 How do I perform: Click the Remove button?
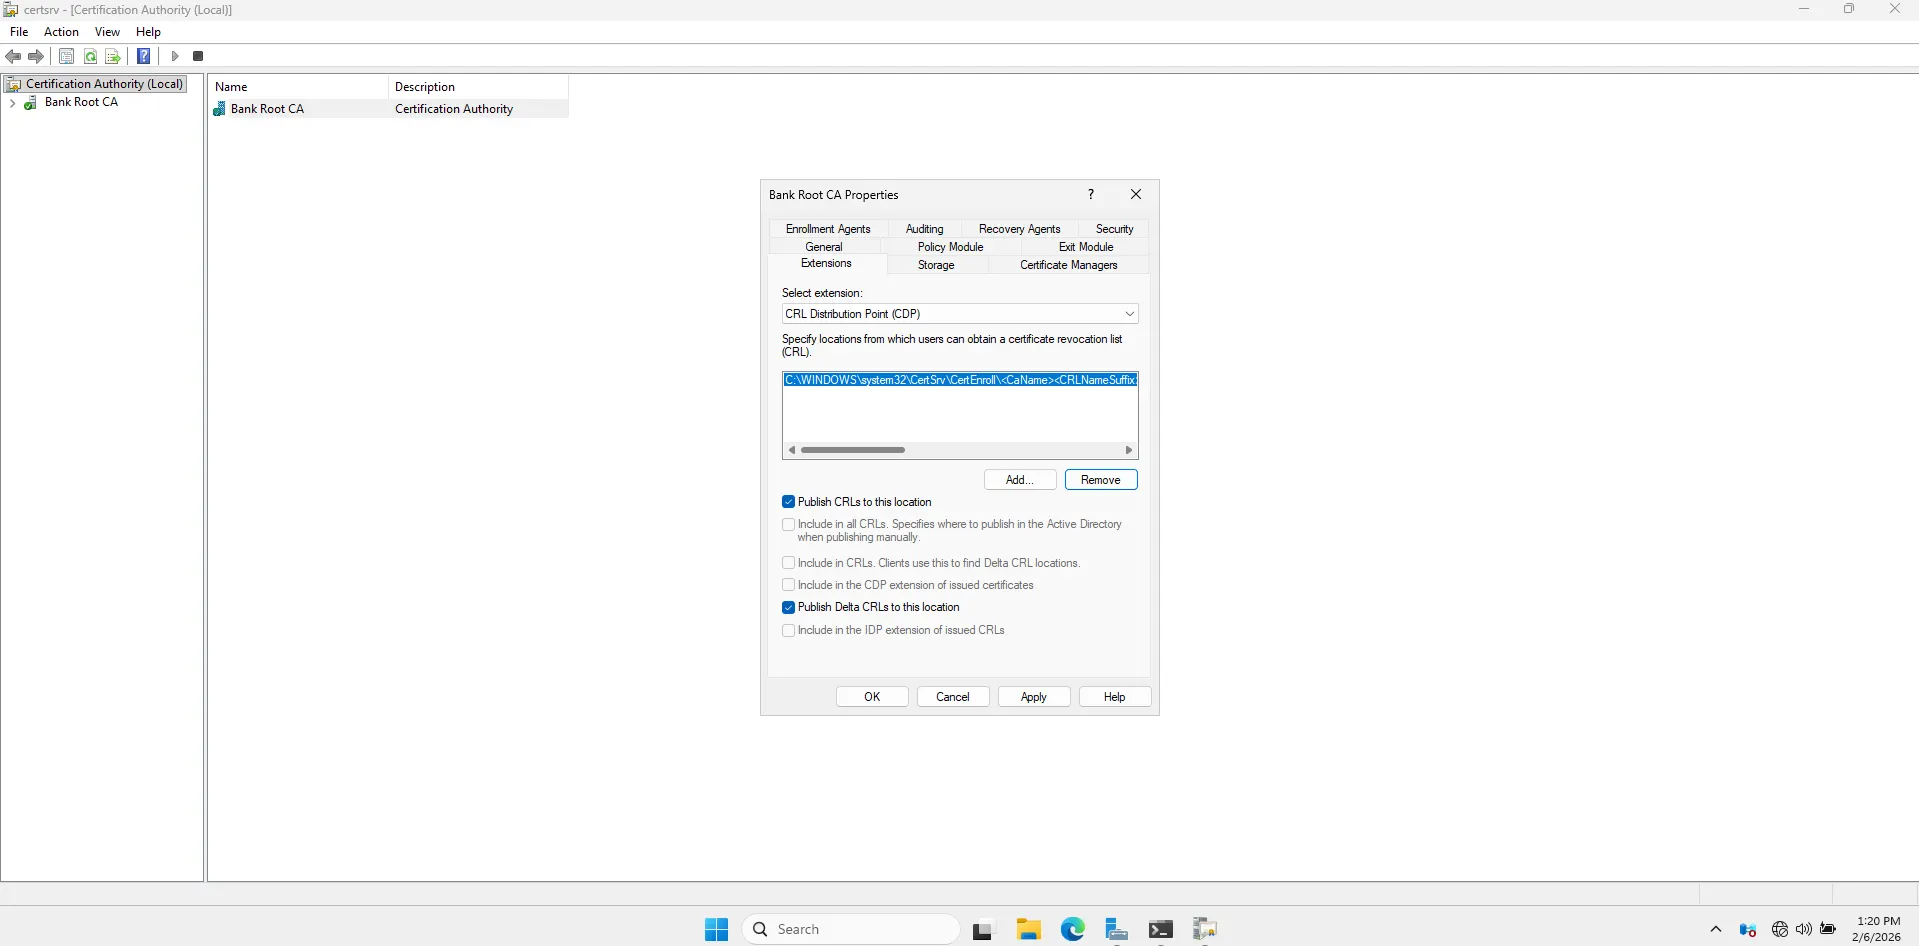1101,480
